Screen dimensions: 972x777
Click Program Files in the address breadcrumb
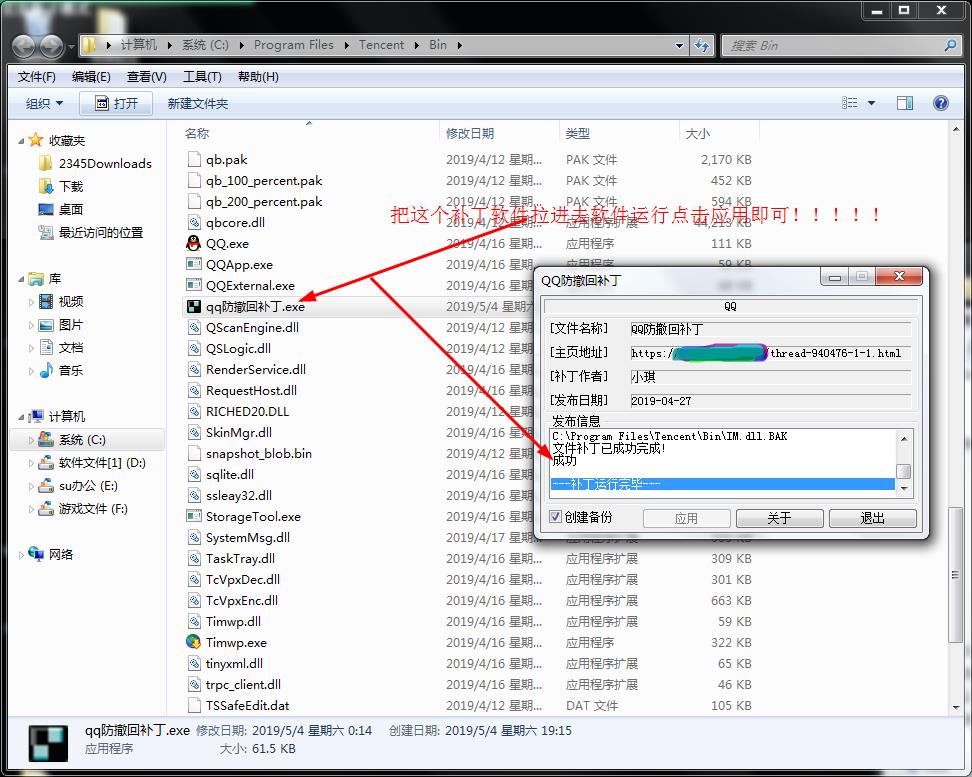coord(294,45)
